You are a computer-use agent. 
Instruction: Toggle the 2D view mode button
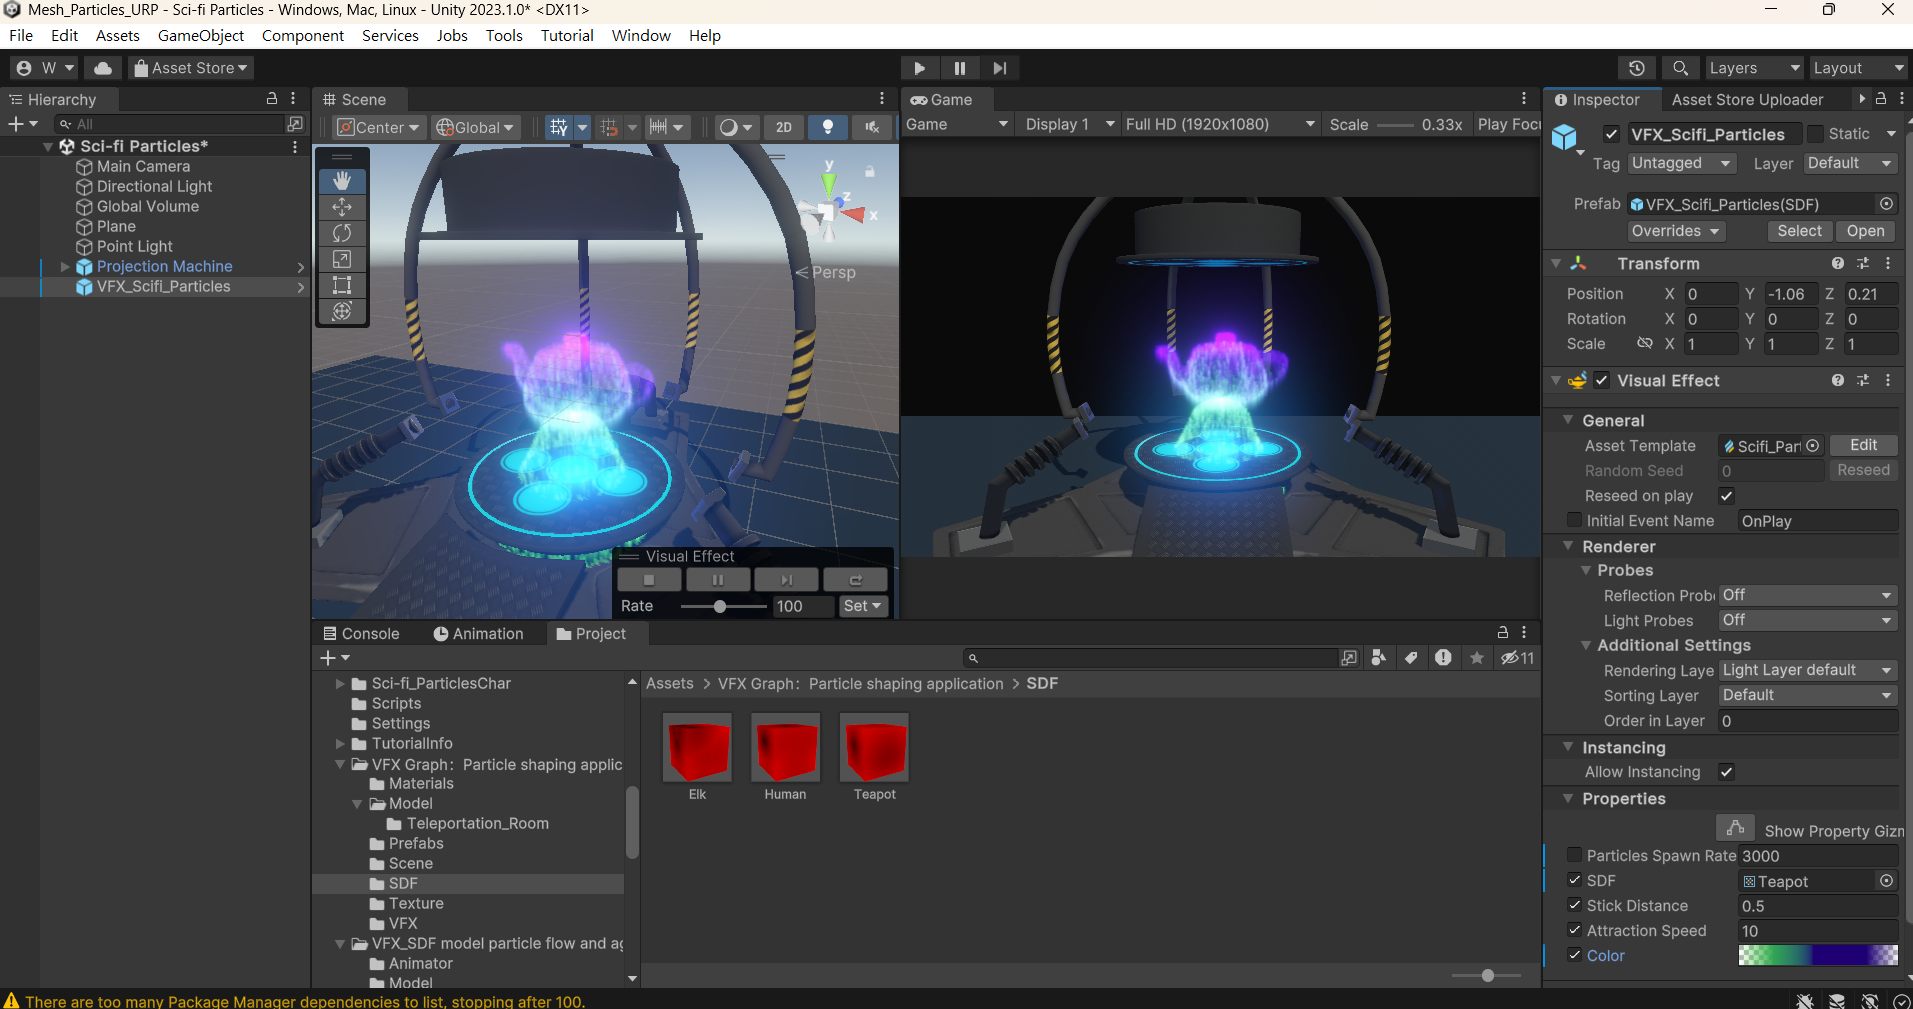click(x=783, y=127)
